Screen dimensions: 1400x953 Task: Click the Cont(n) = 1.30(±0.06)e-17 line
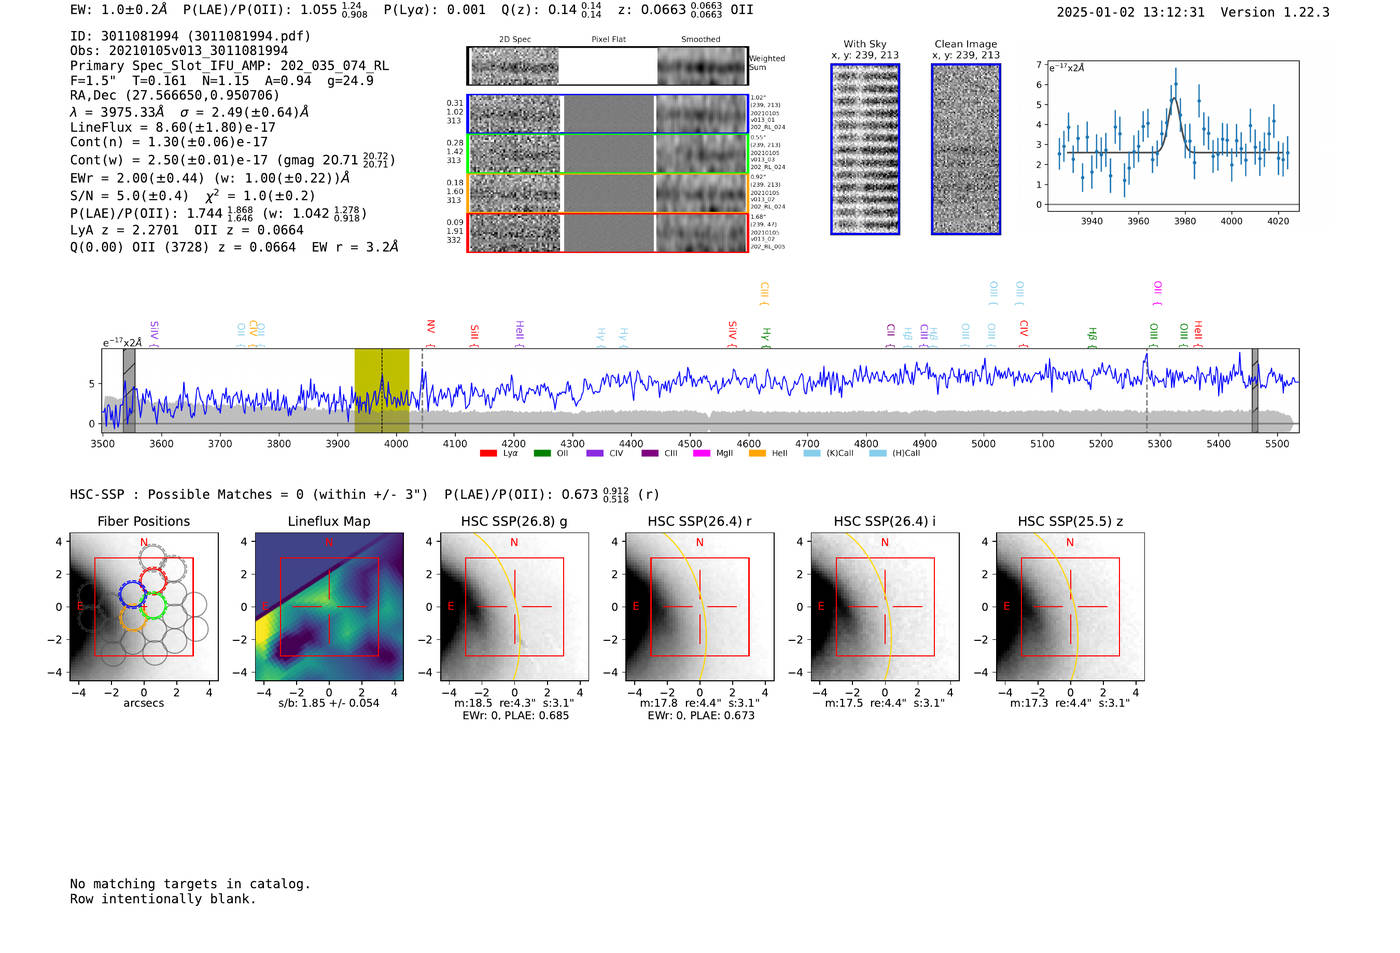169,142
